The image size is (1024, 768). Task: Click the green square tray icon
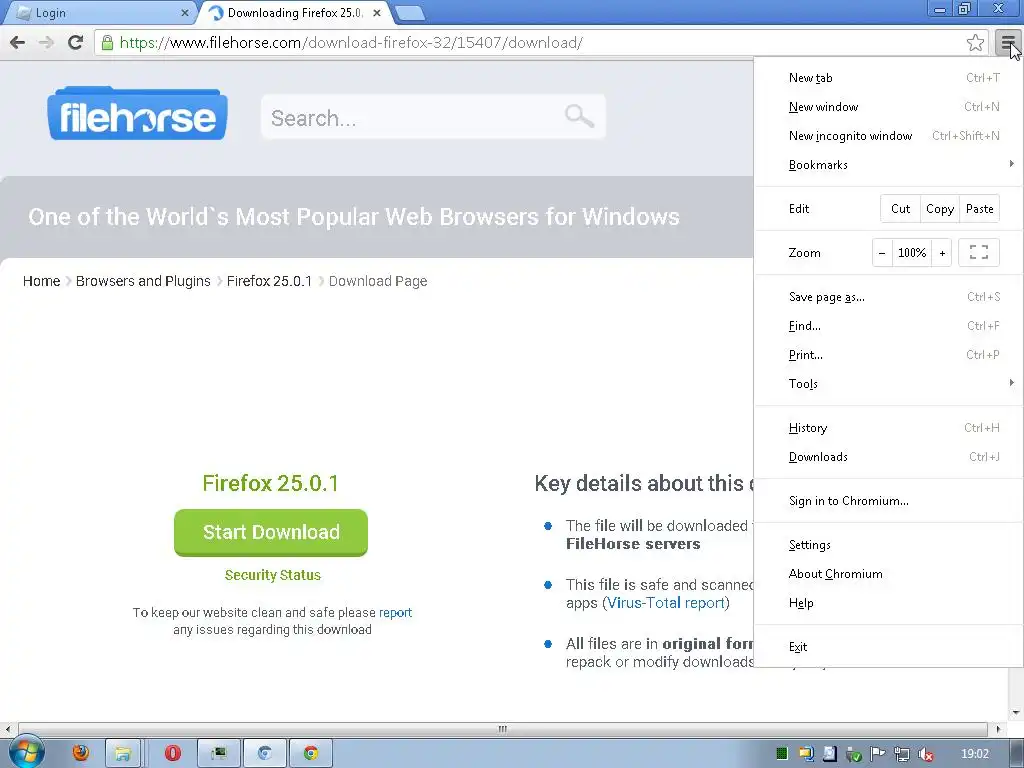point(782,754)
